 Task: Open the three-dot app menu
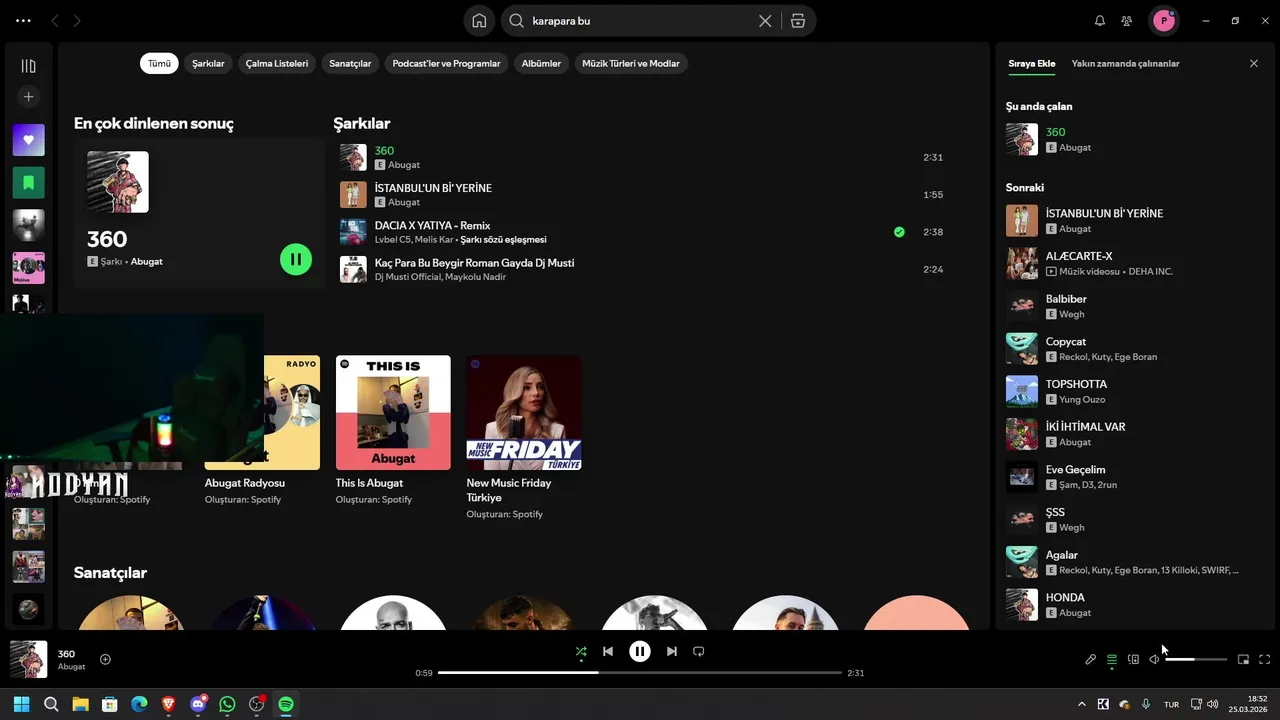pos(23,20)
